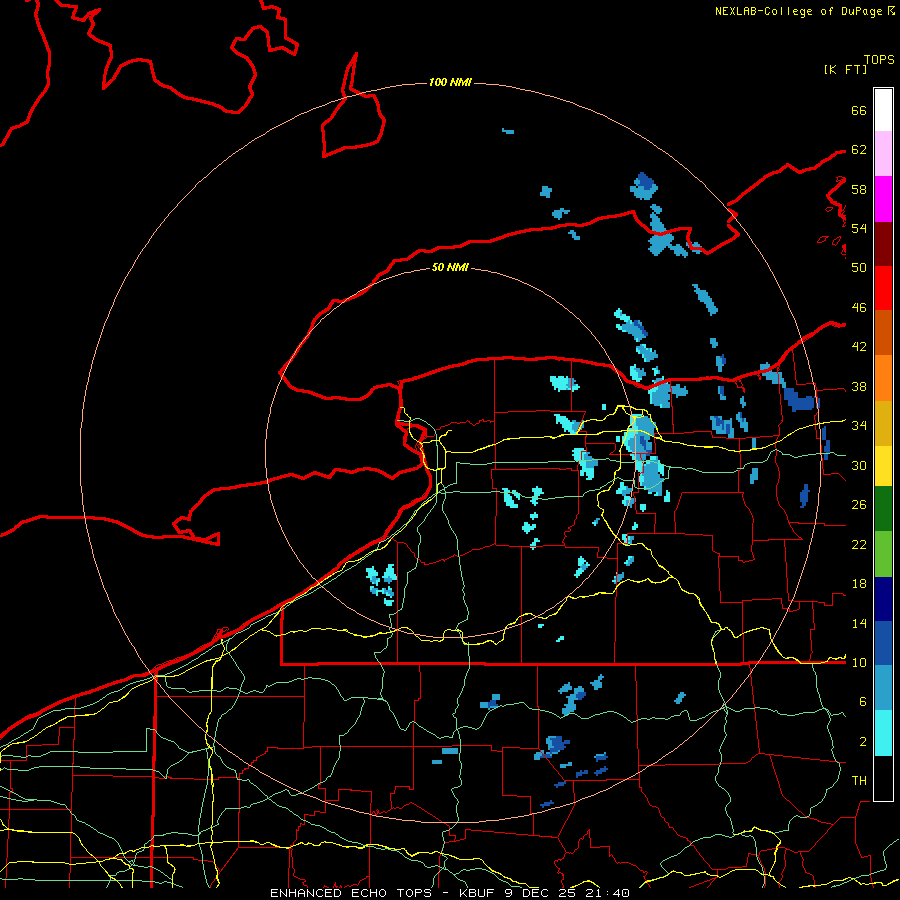Click the '38' legend value

[859, 387]
